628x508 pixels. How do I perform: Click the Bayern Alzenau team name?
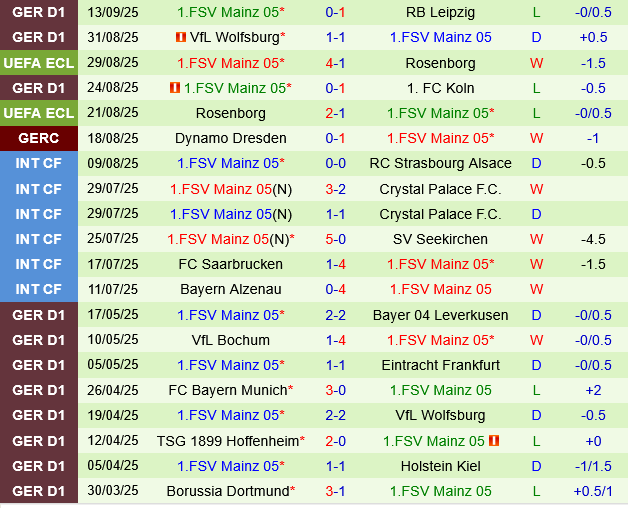tap(231, 289)
